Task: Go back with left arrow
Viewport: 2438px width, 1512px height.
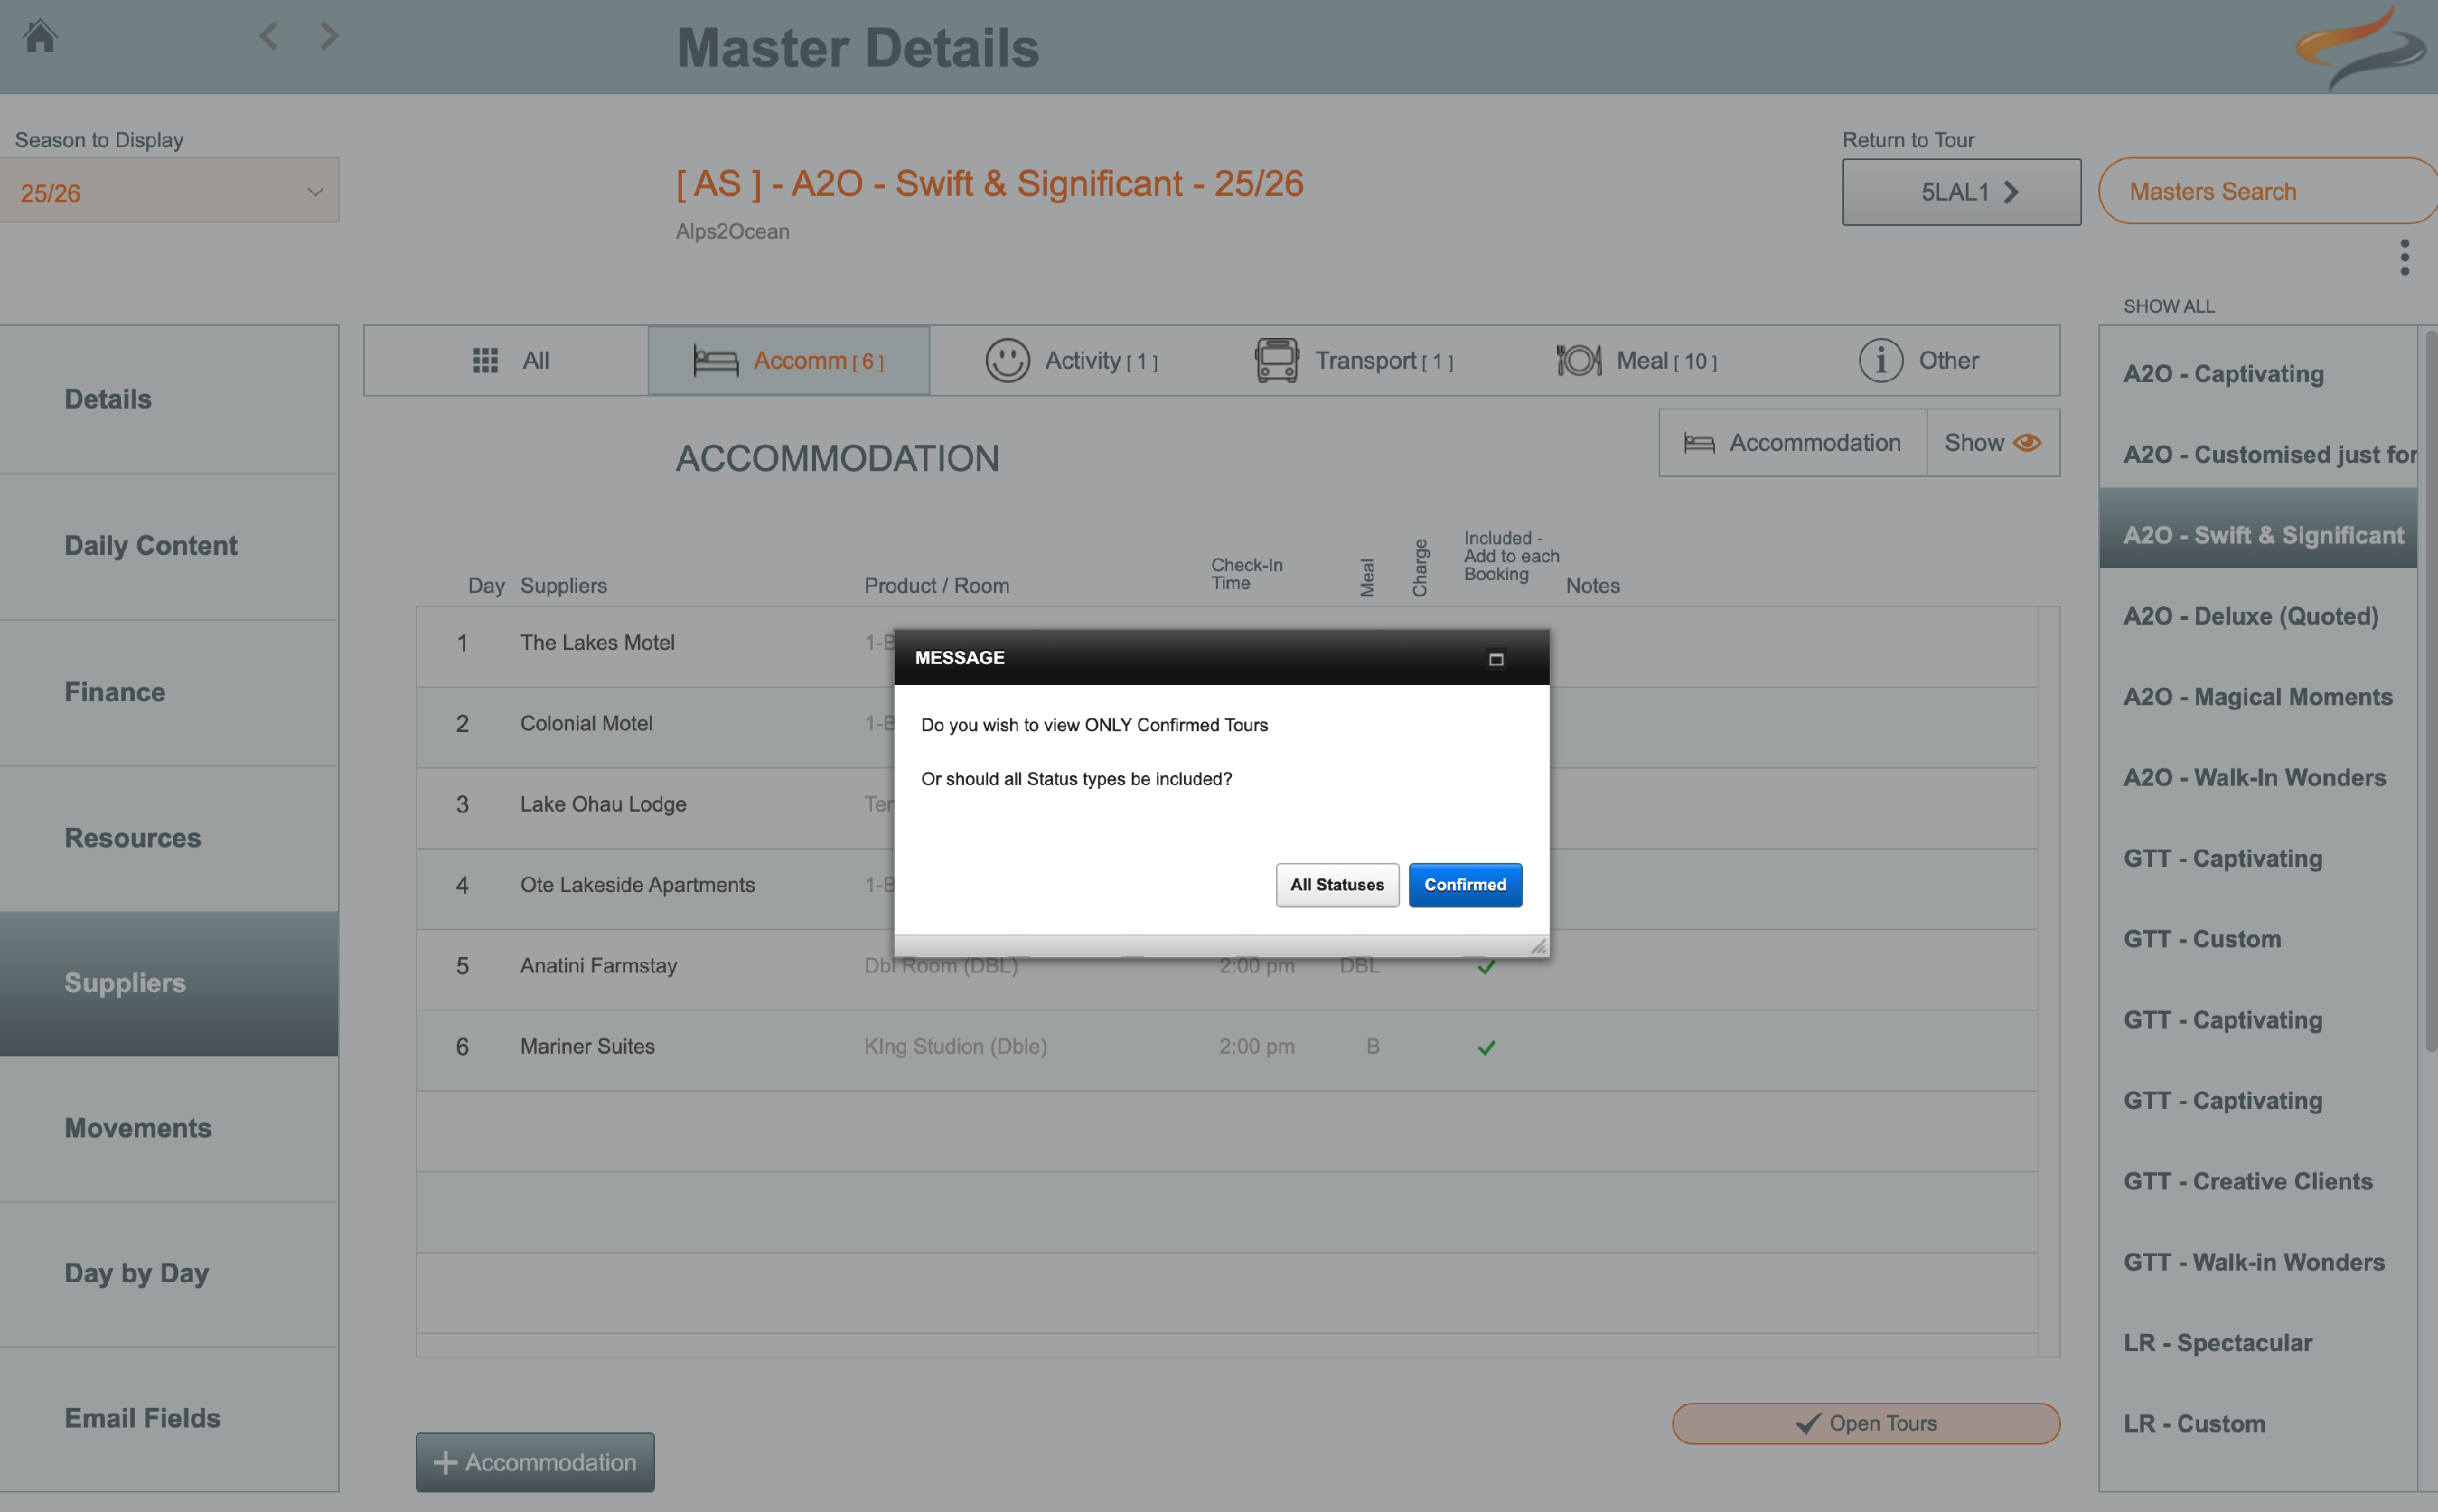Action: [268, 37]
